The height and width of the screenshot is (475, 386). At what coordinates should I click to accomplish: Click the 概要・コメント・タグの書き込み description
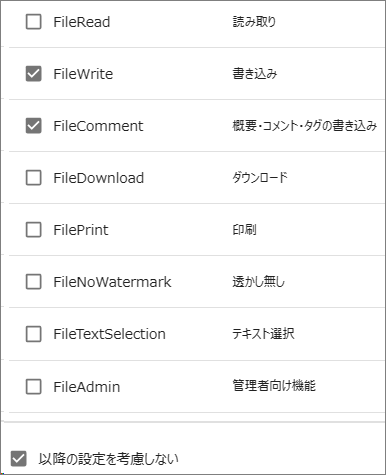click(x=305, y=126)
